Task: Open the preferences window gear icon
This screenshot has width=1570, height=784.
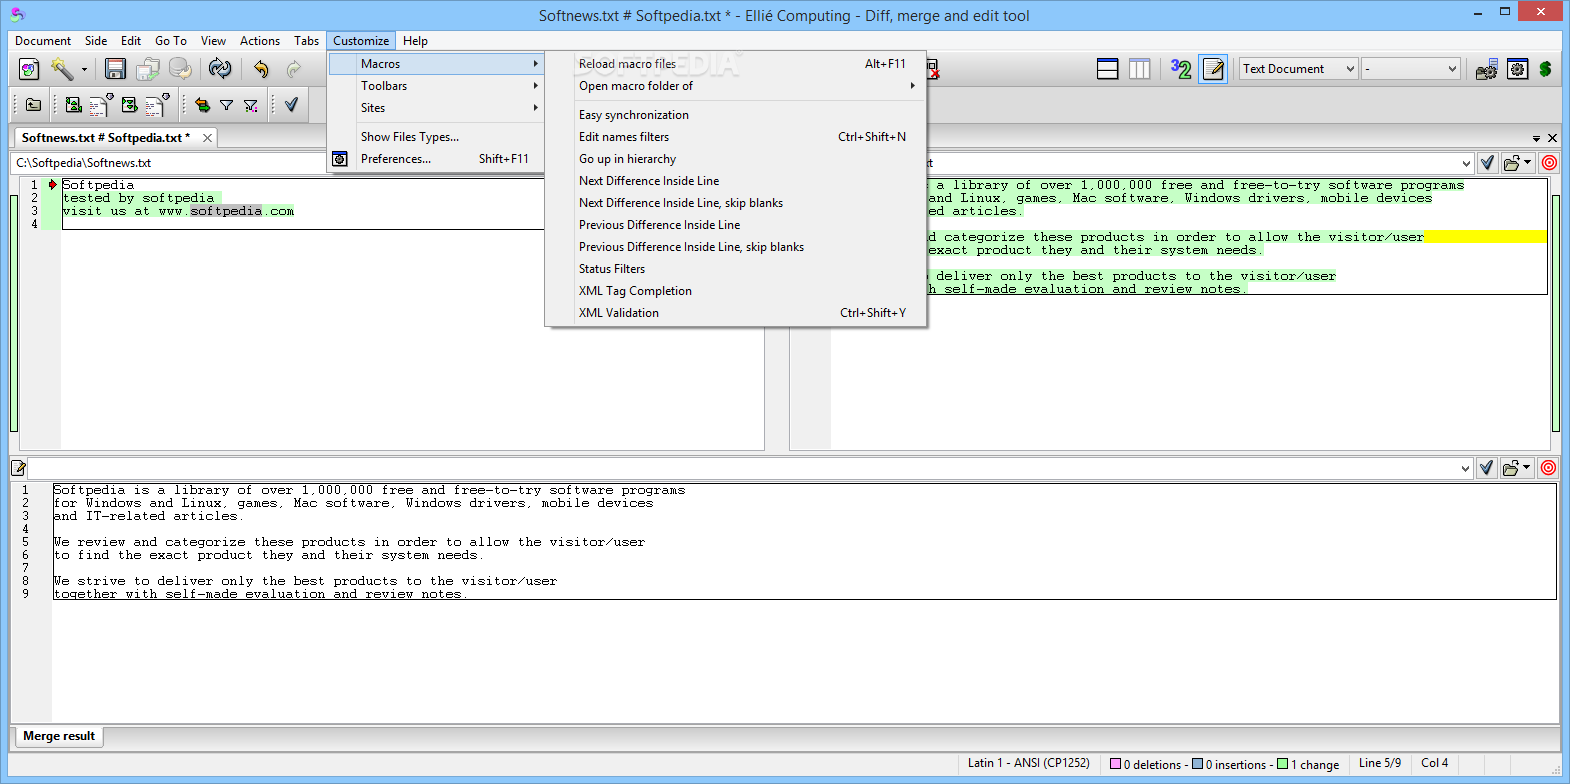Action: (x=1517, y=69)
